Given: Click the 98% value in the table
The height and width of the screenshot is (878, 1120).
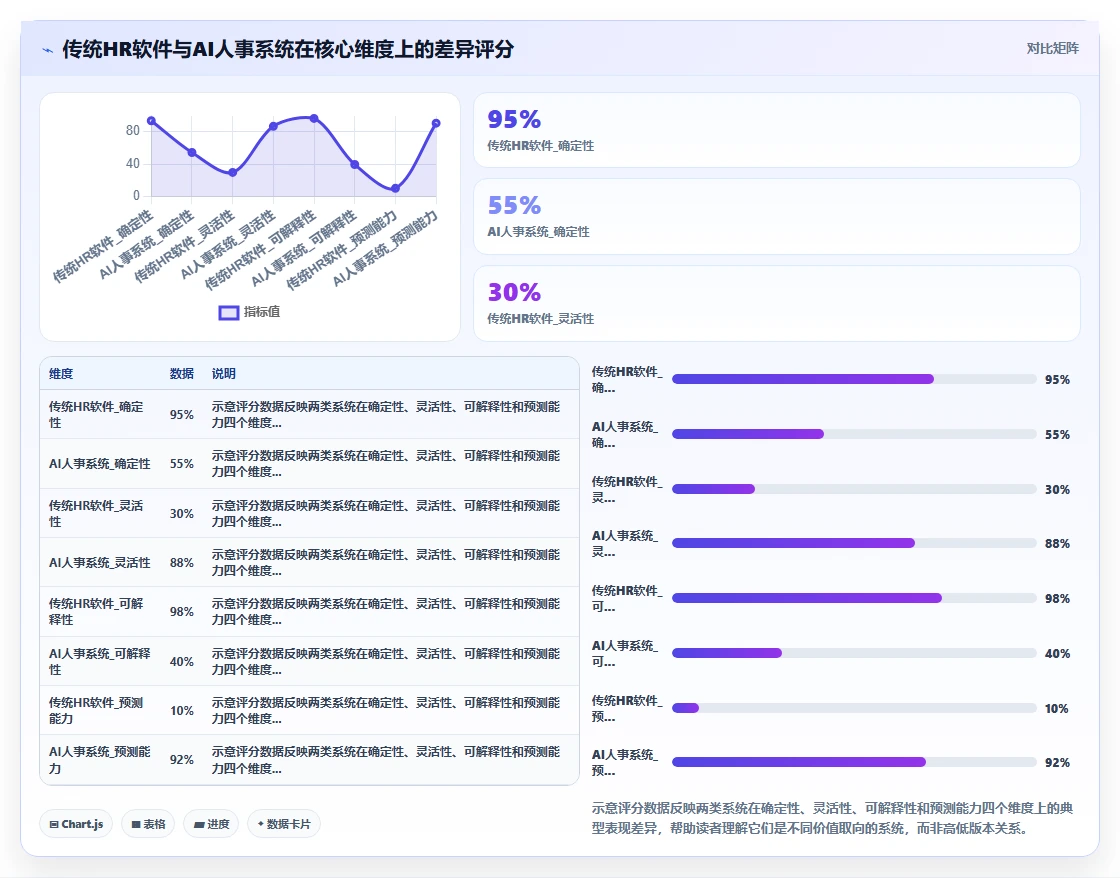Looking at the screenshot, I should (181, 612).
